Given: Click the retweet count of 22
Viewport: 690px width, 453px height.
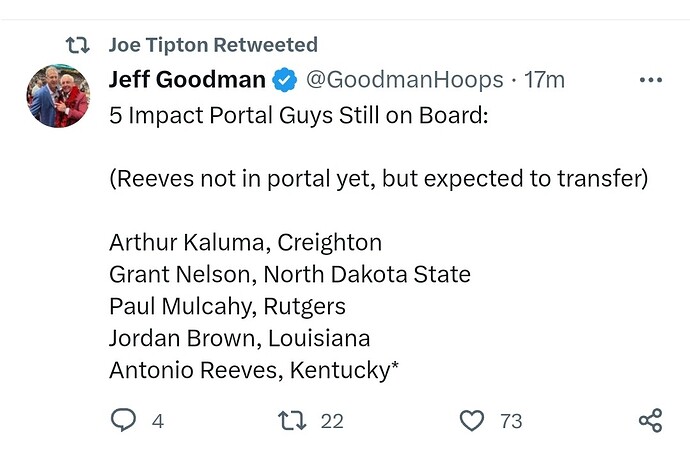Looking at the screenshot, I should pos(332,421).
